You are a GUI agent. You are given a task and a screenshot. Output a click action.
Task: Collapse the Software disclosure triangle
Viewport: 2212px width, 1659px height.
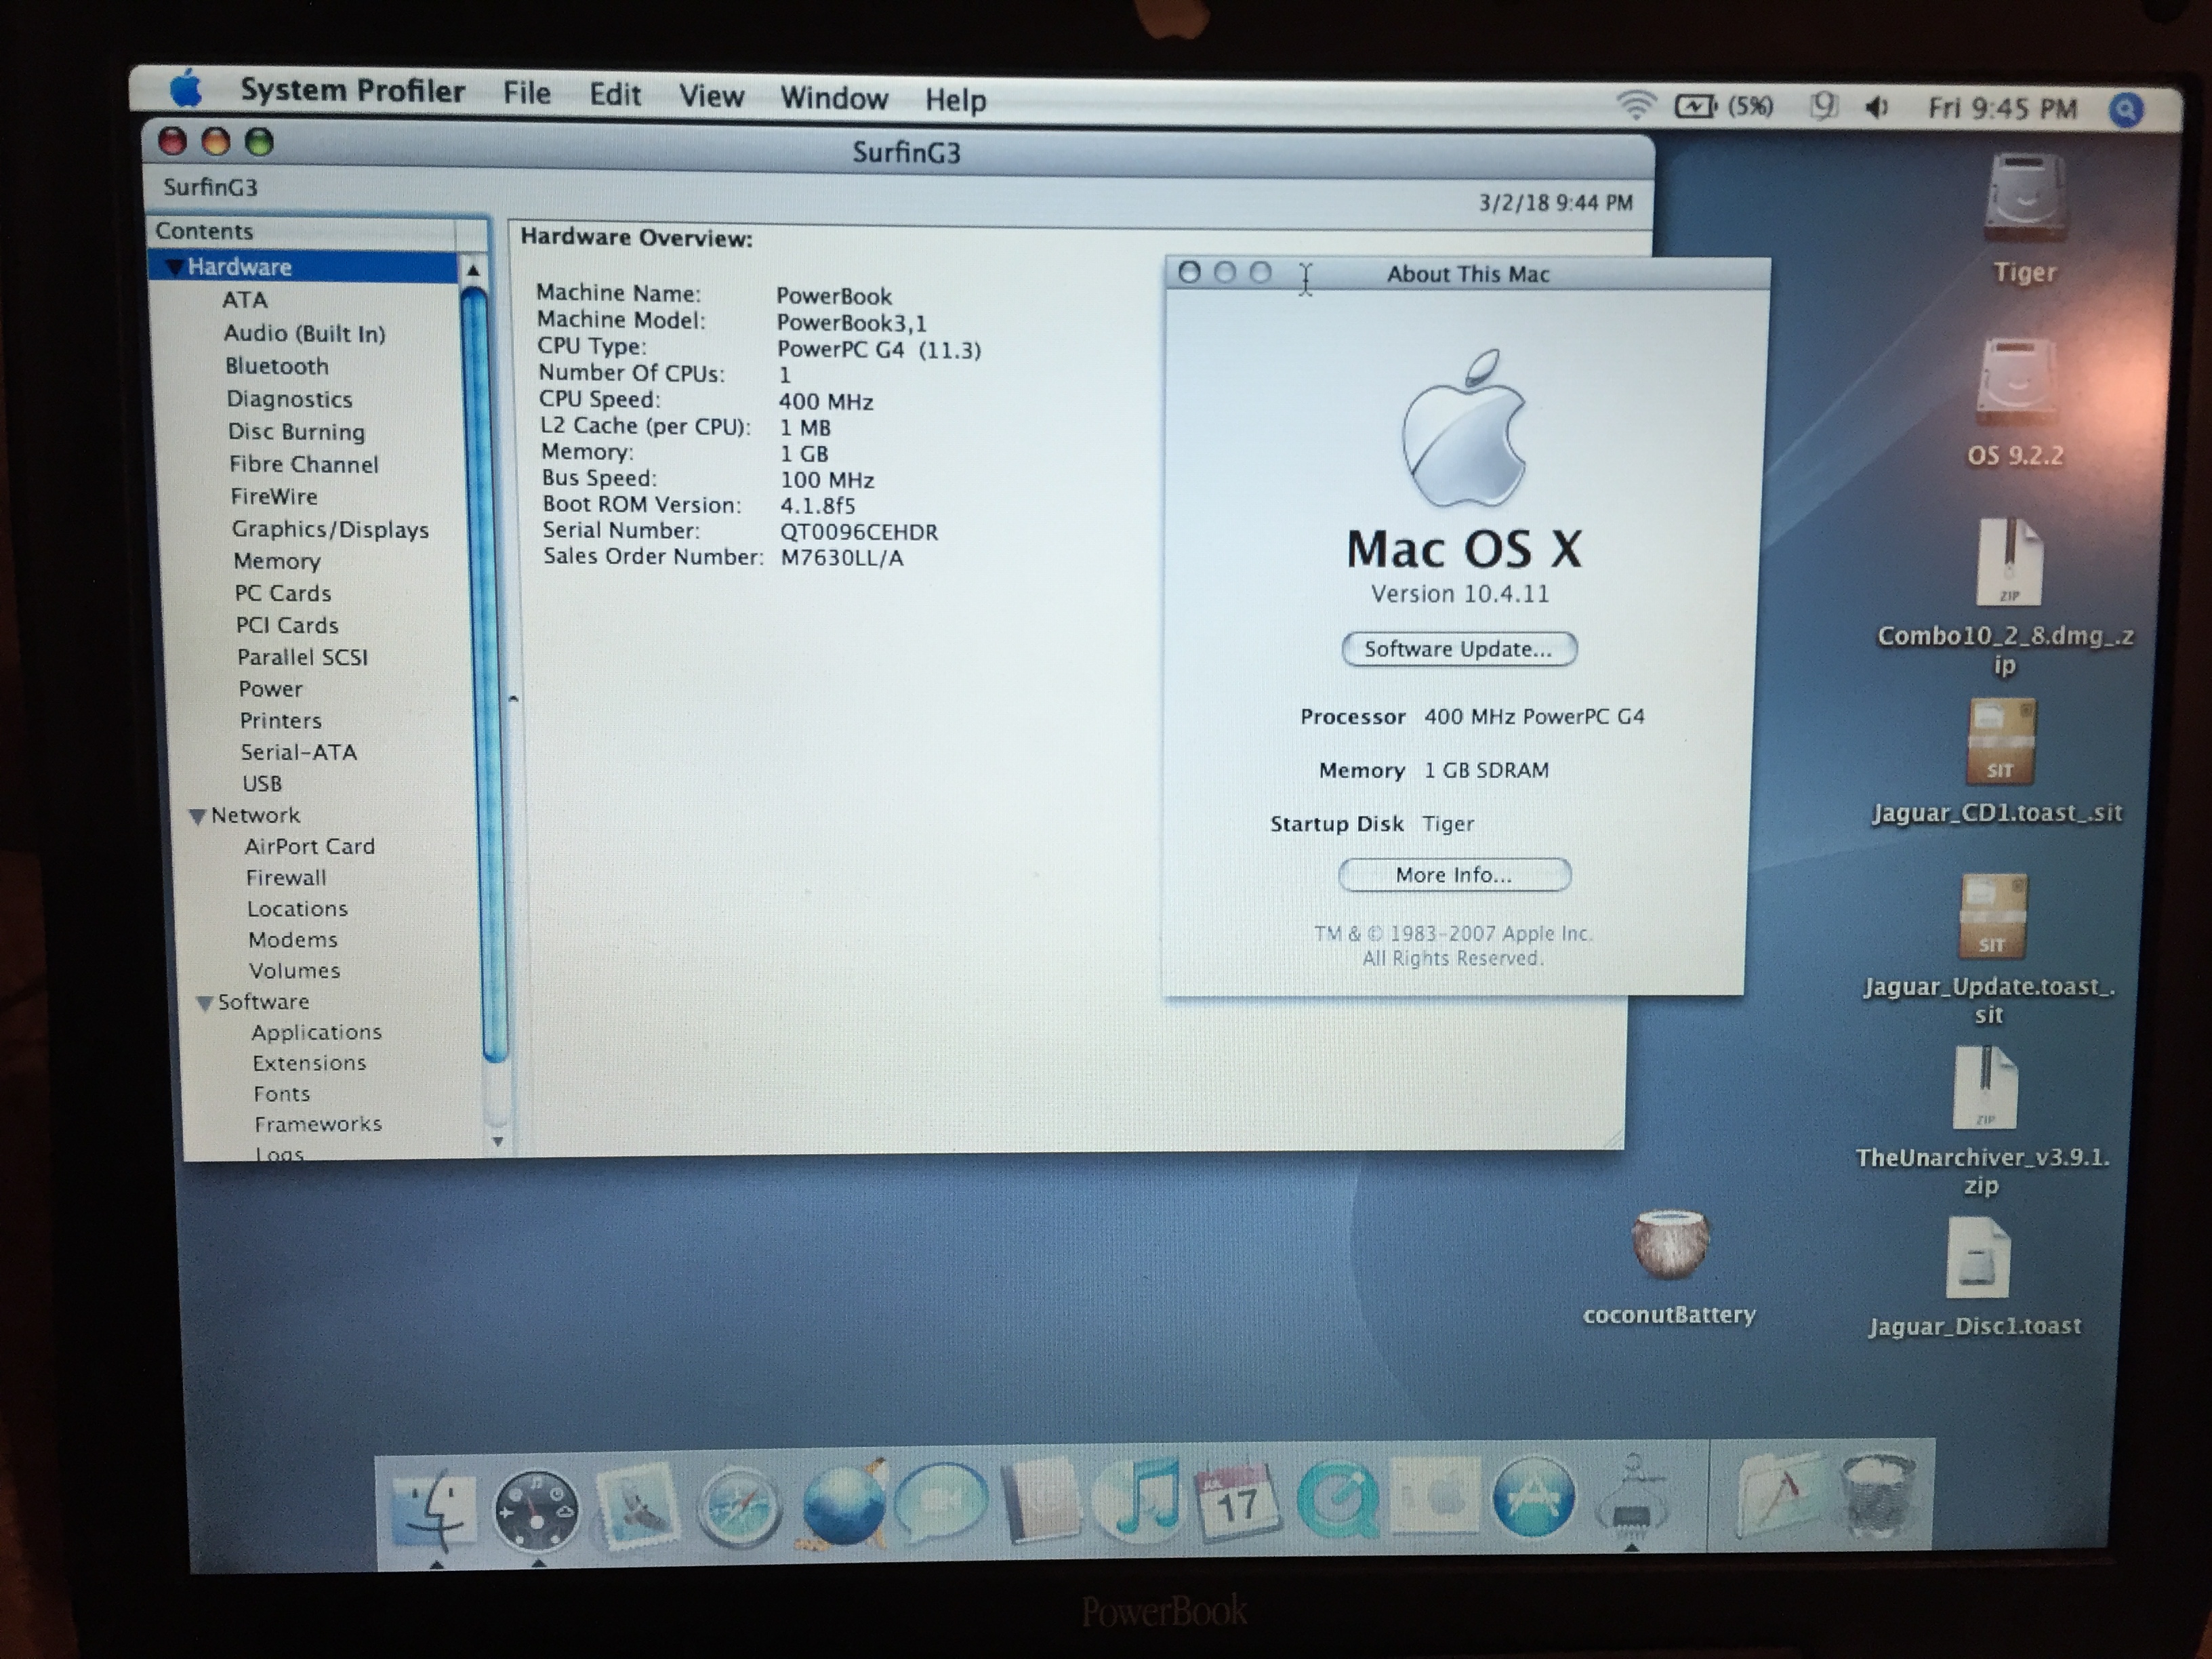pos(204,1002)
